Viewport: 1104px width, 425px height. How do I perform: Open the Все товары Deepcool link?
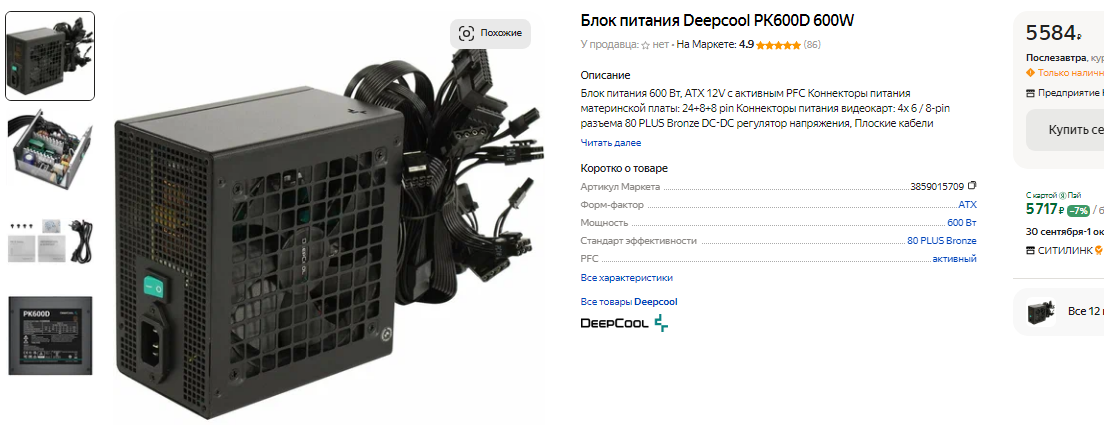pyautogui.click(x=629, y=302)
